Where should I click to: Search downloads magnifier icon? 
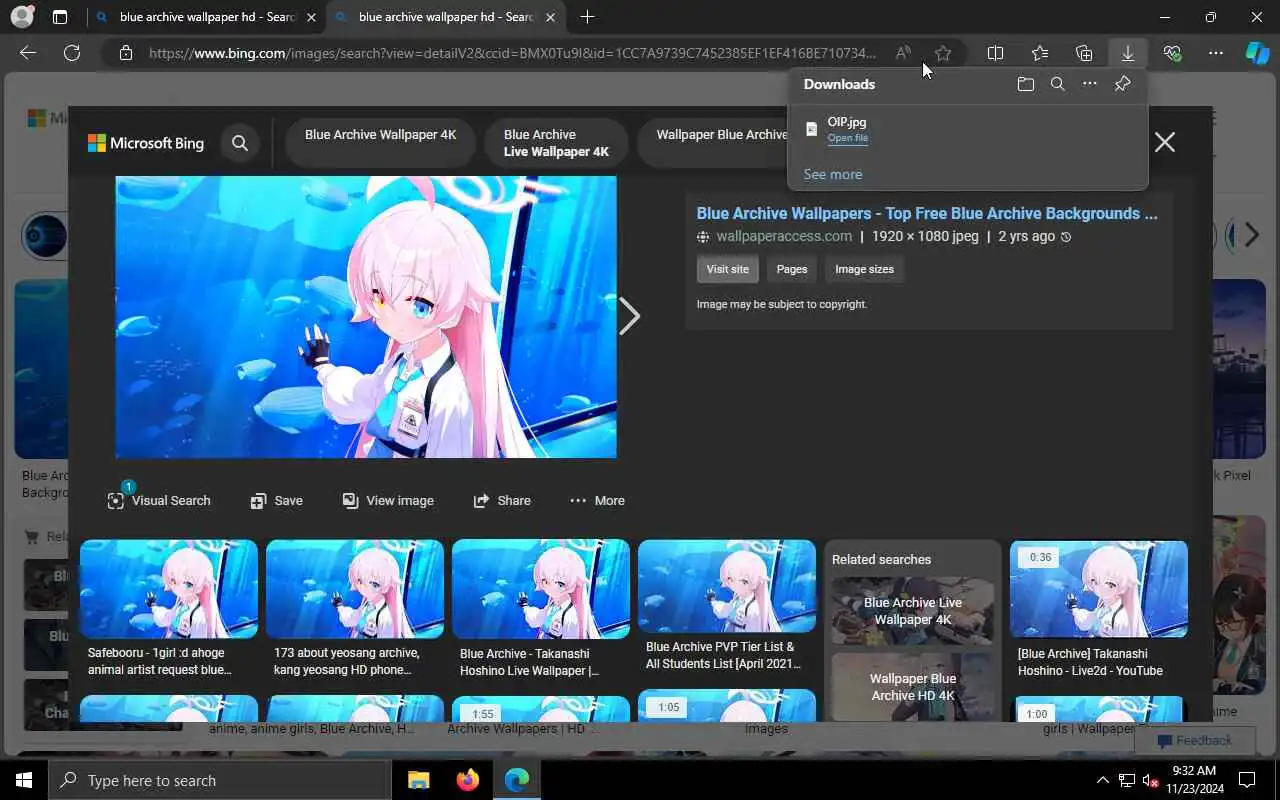click(1057, 84)
